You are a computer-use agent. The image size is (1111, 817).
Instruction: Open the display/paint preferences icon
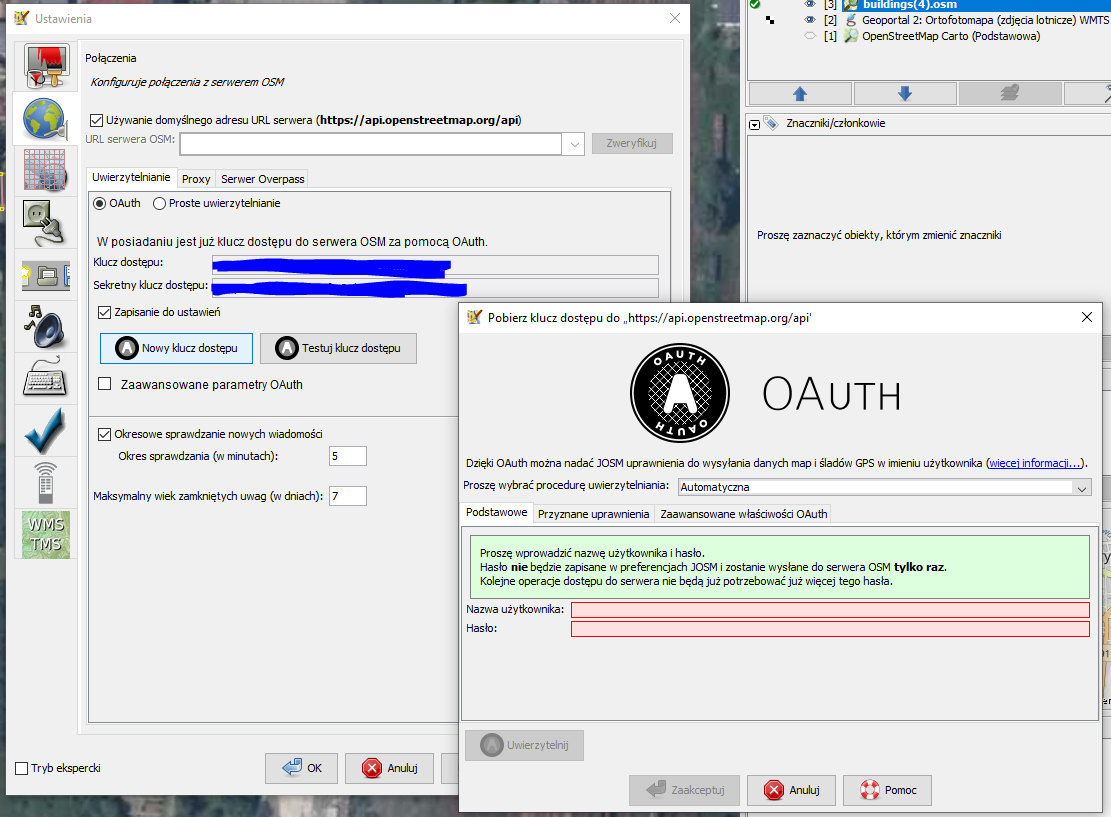click(46, 66)
